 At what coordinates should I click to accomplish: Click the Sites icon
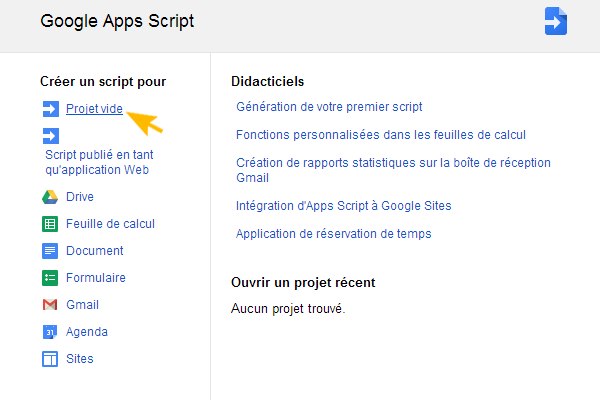click(50, 359)
